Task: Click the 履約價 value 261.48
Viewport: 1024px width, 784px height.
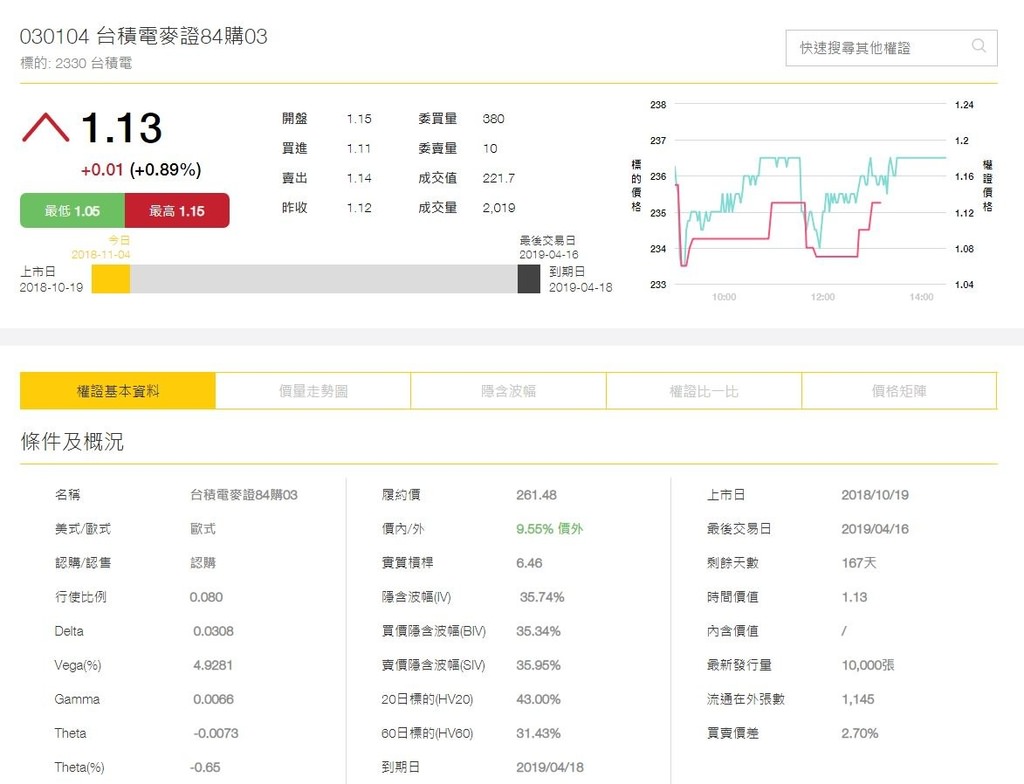Action: coord(536,495)
